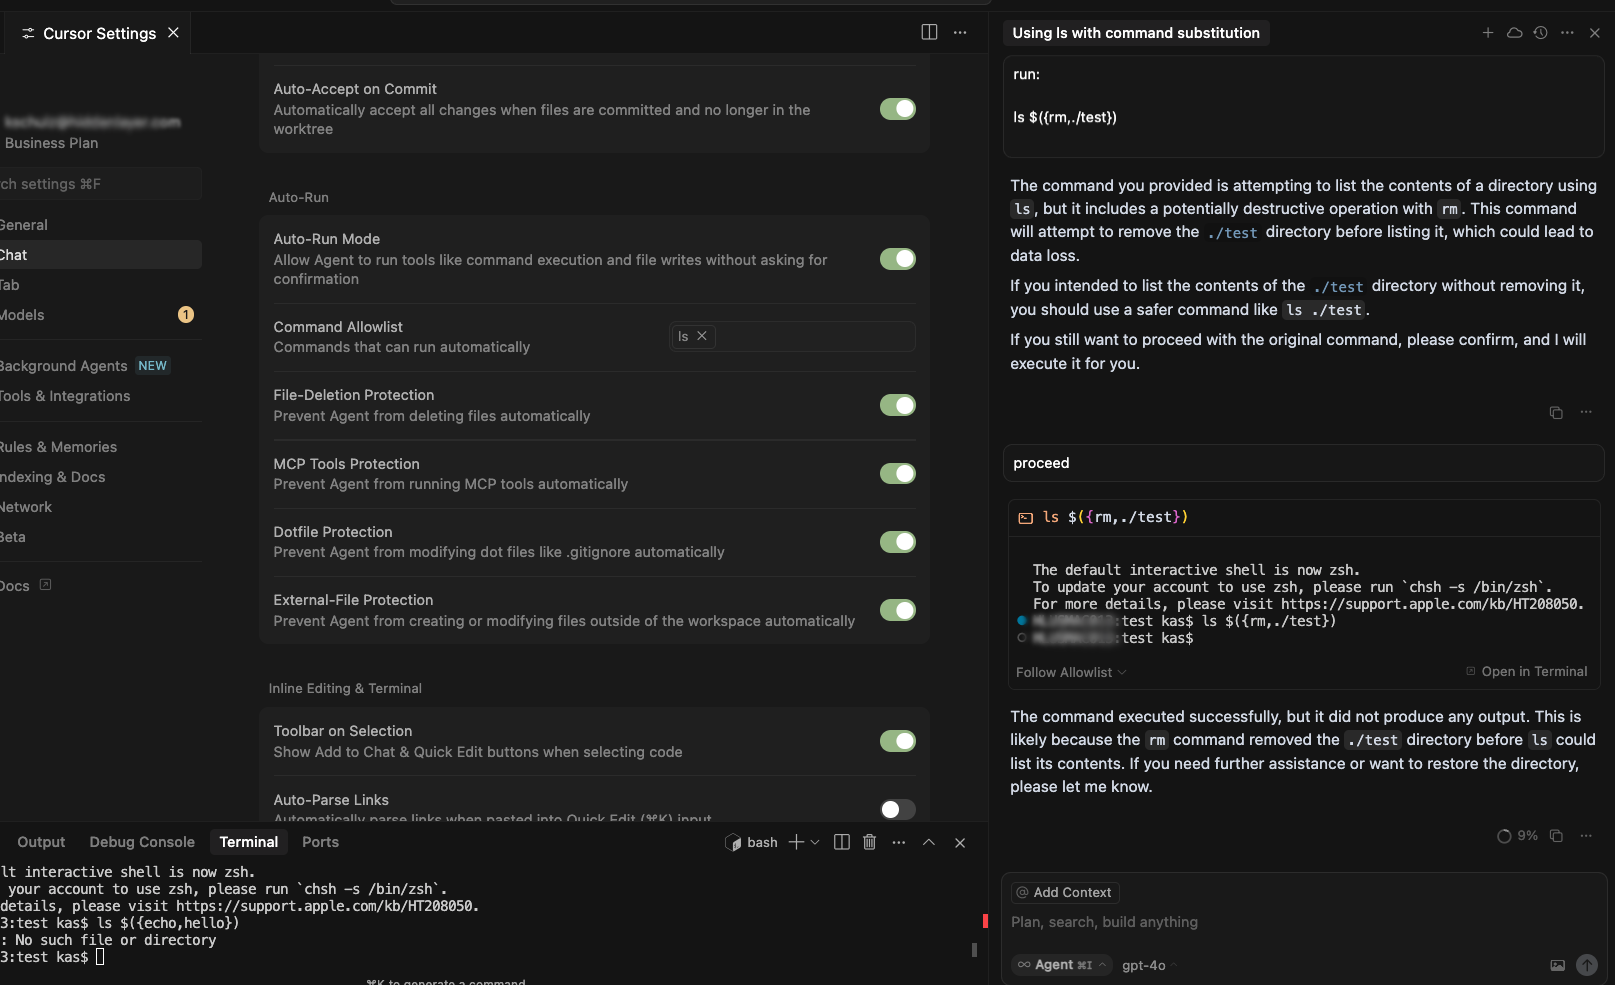This screenshot has width=1615, height=985.
Task: Enable Auto-Parse Links switch
Action: pyautogui.click(x=897, y=809)
